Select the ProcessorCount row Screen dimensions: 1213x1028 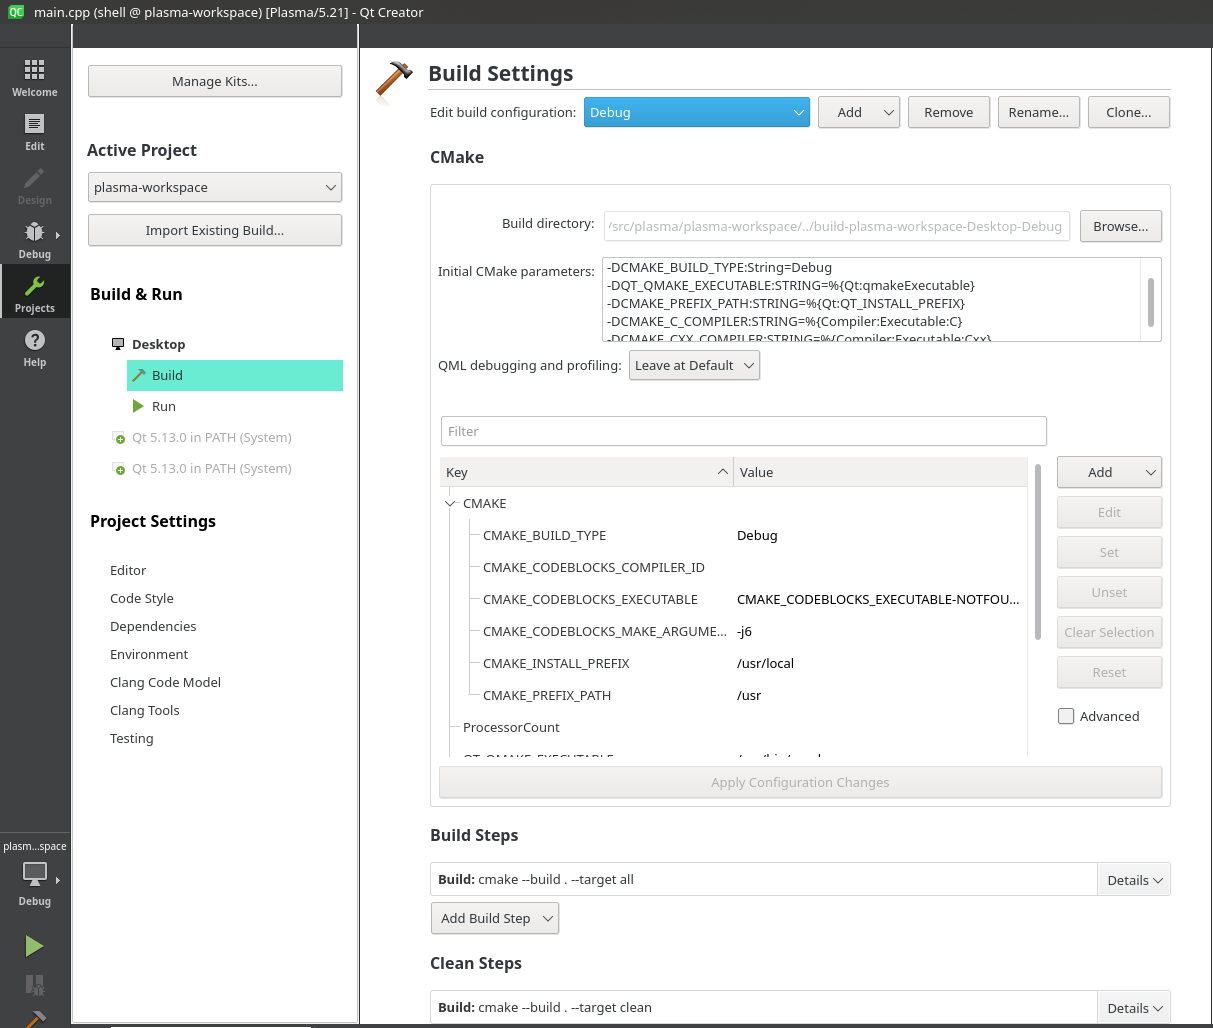(x=734, y=727)
